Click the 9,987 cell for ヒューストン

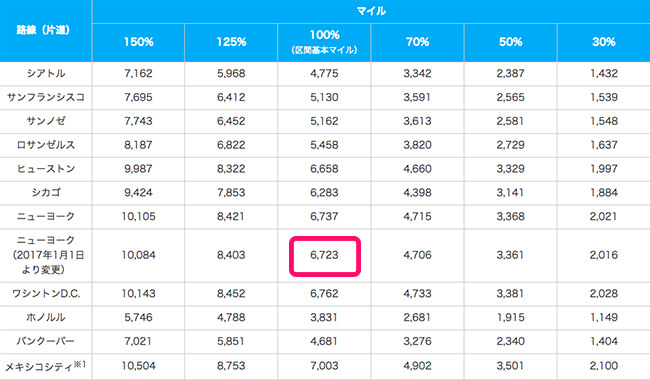138,169
